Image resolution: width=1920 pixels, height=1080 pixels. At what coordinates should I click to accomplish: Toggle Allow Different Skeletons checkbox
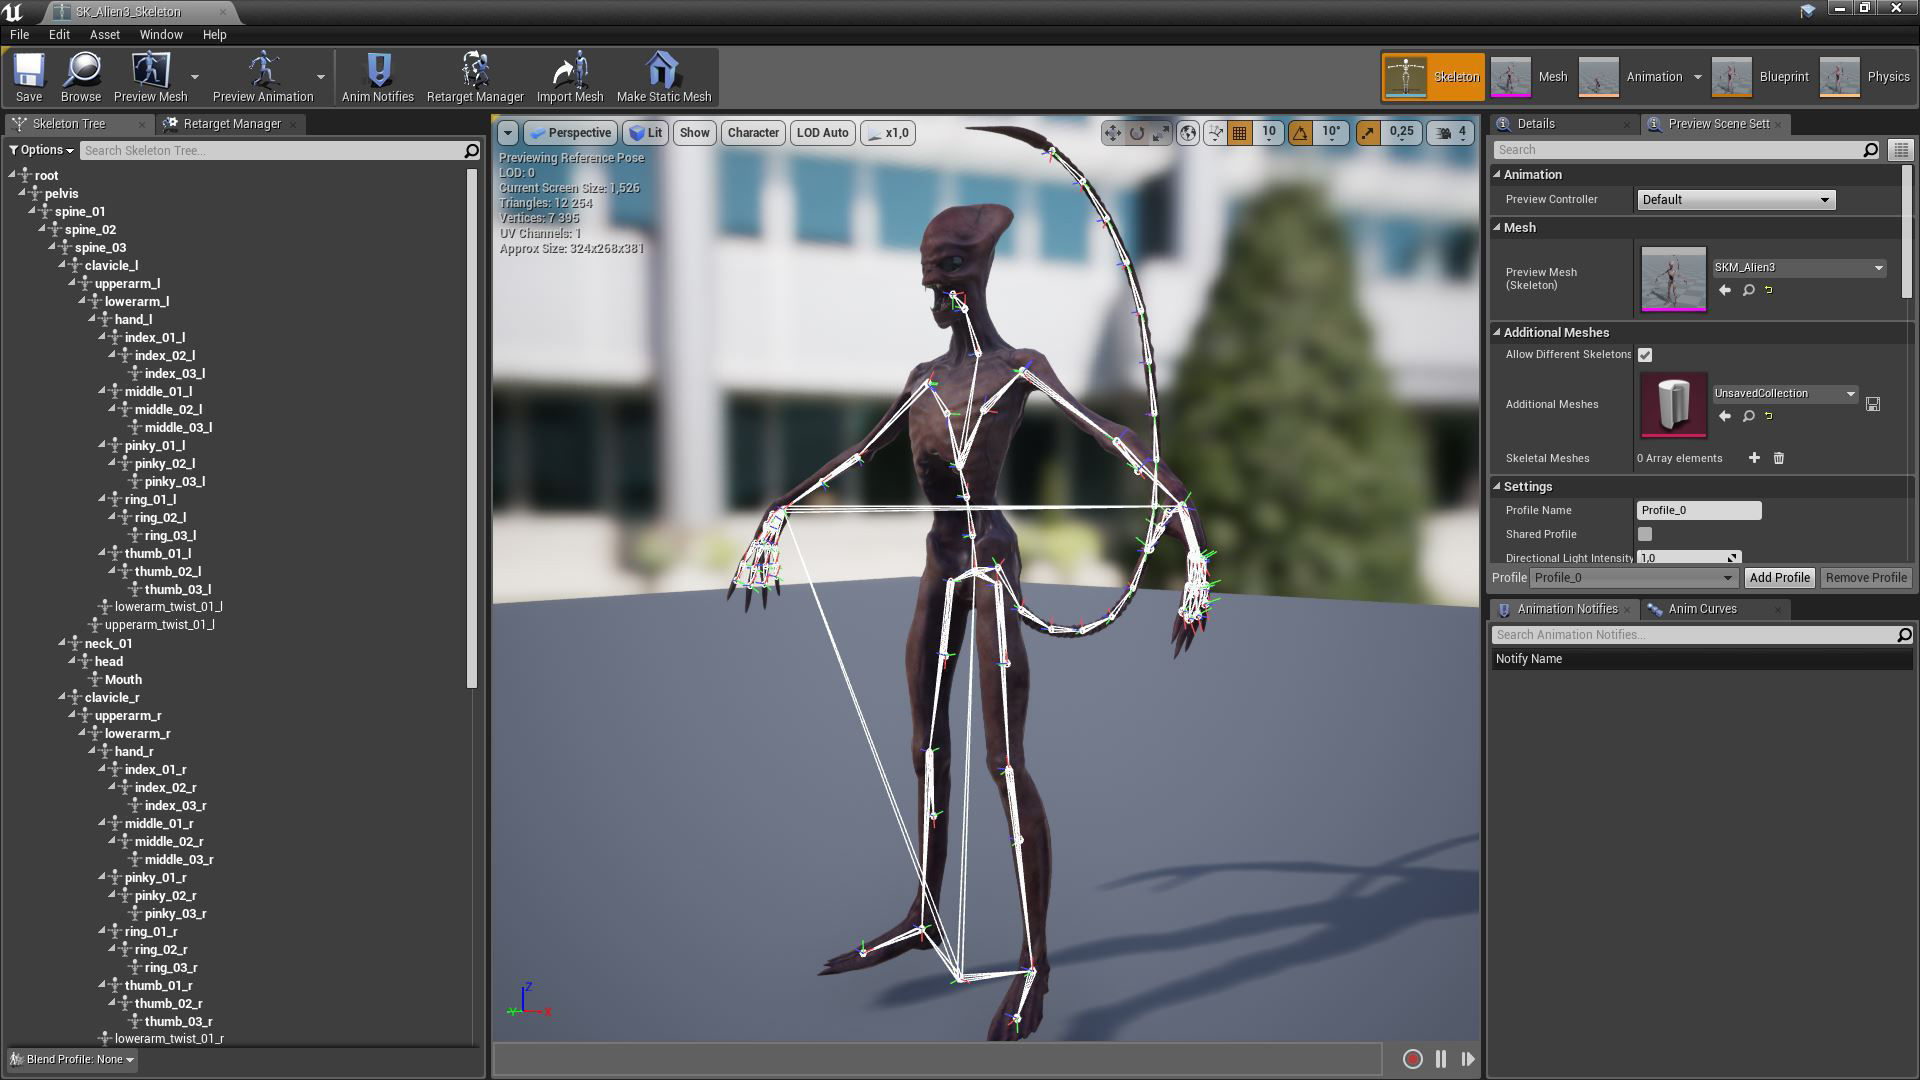1645,355
